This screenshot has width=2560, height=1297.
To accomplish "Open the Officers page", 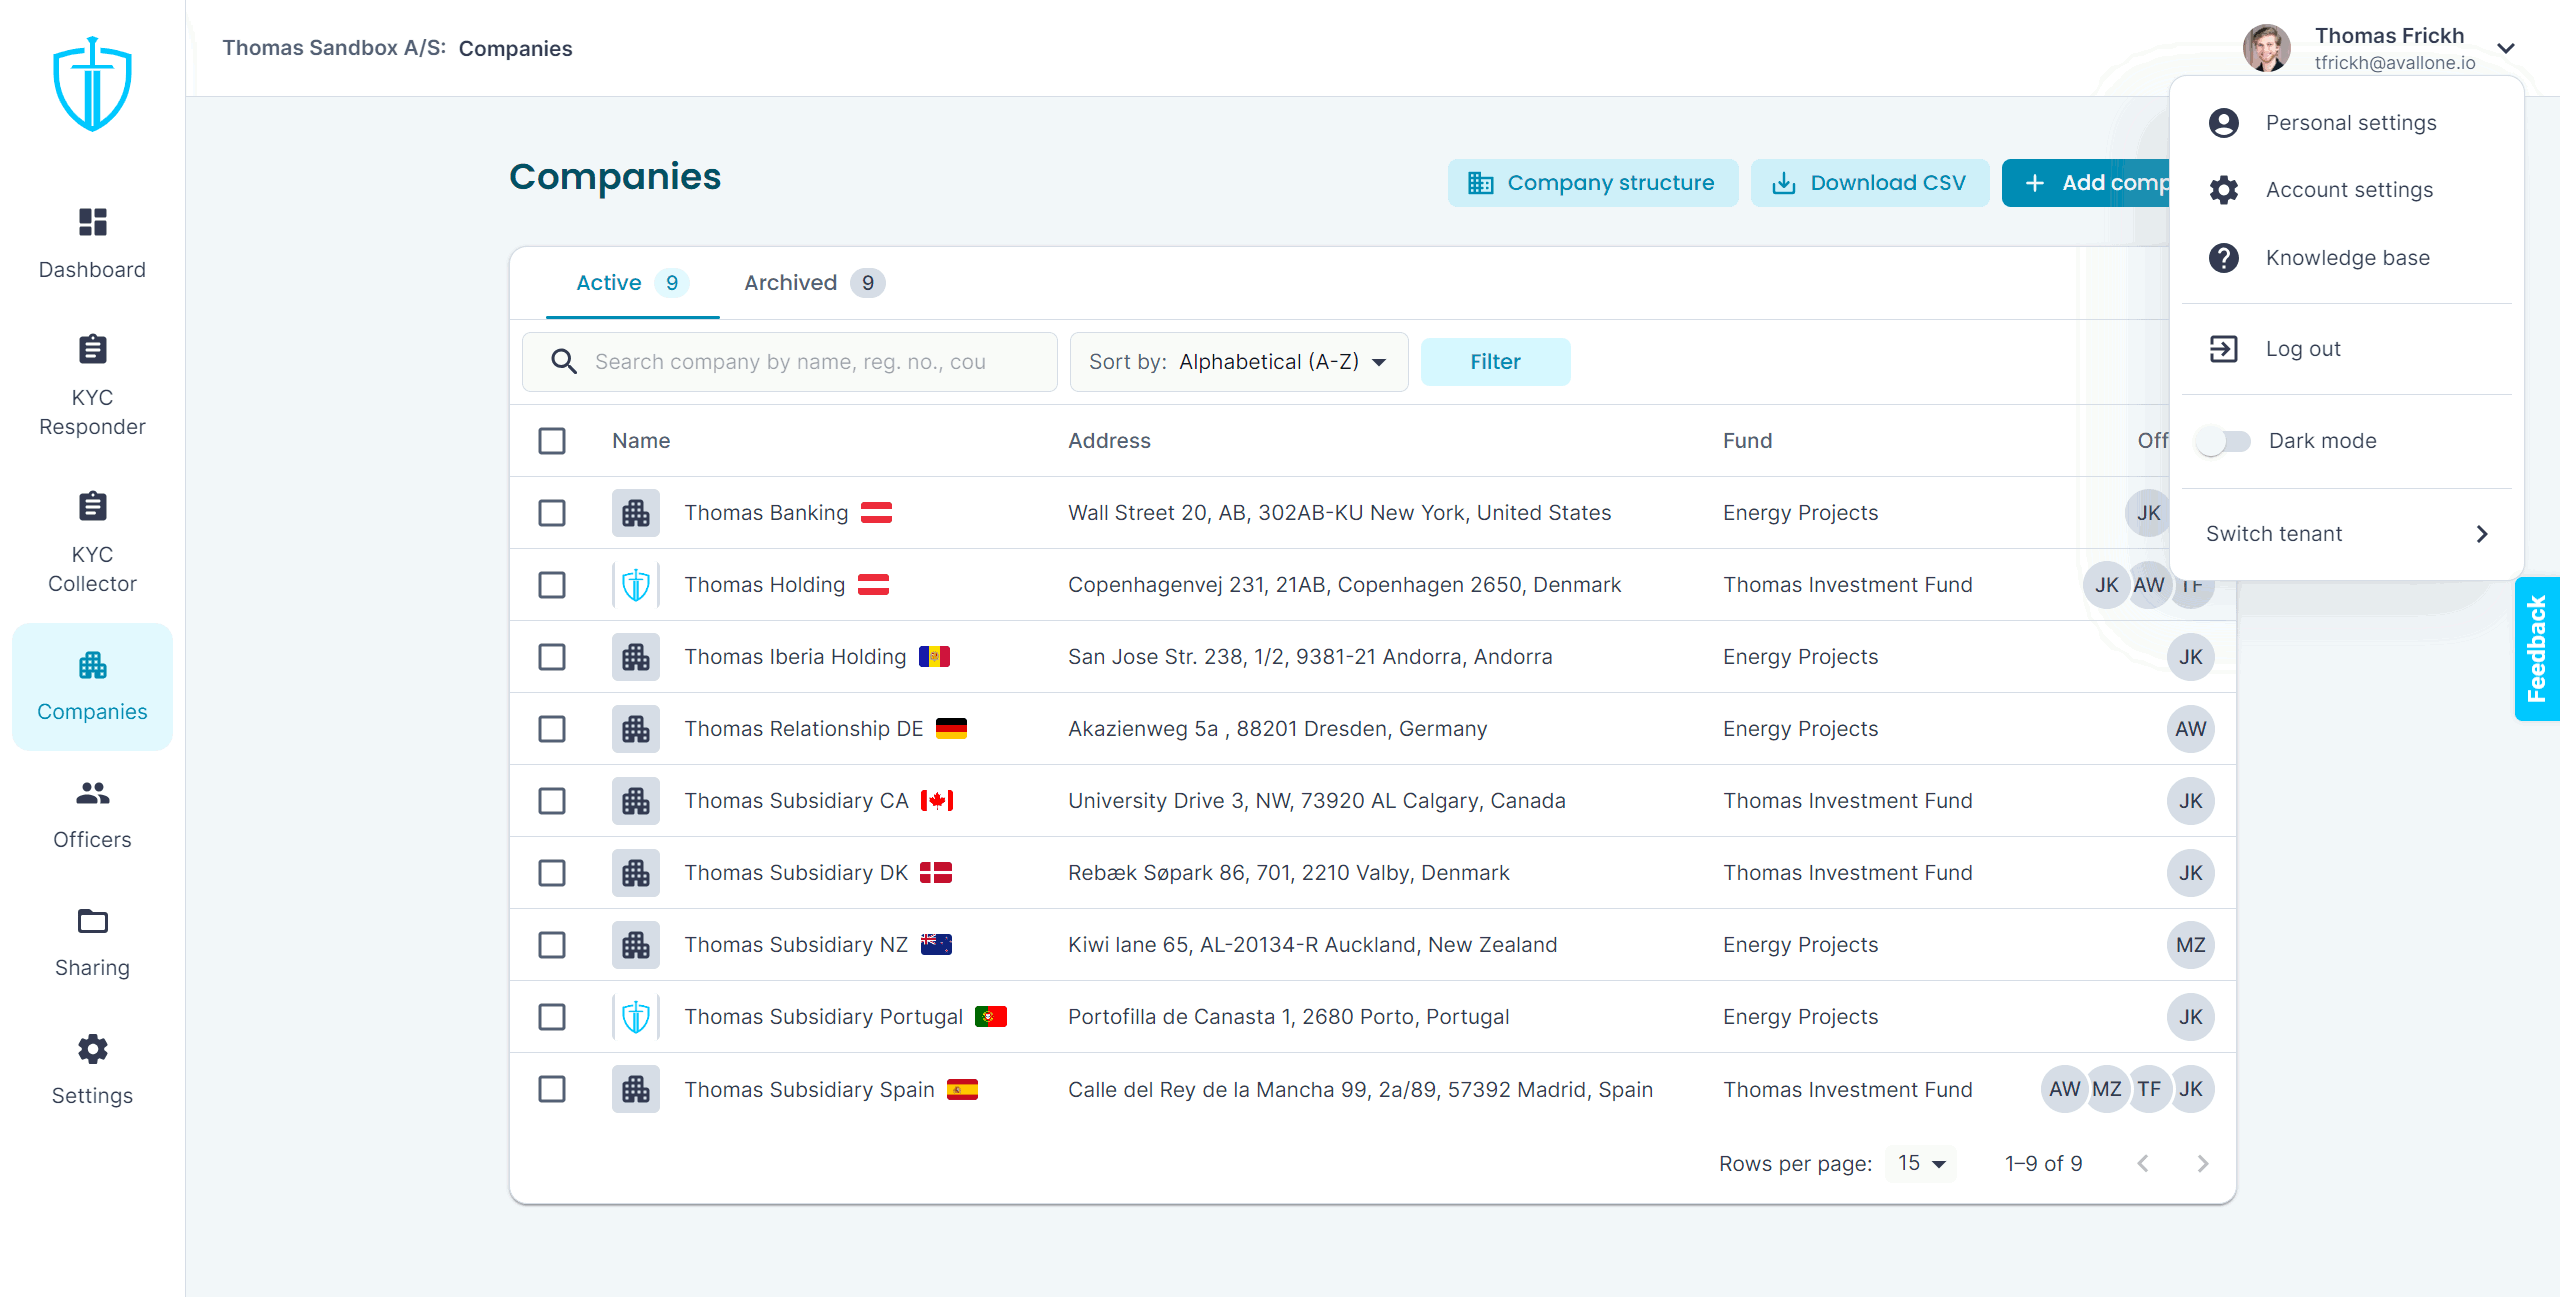I will [92, 814].
